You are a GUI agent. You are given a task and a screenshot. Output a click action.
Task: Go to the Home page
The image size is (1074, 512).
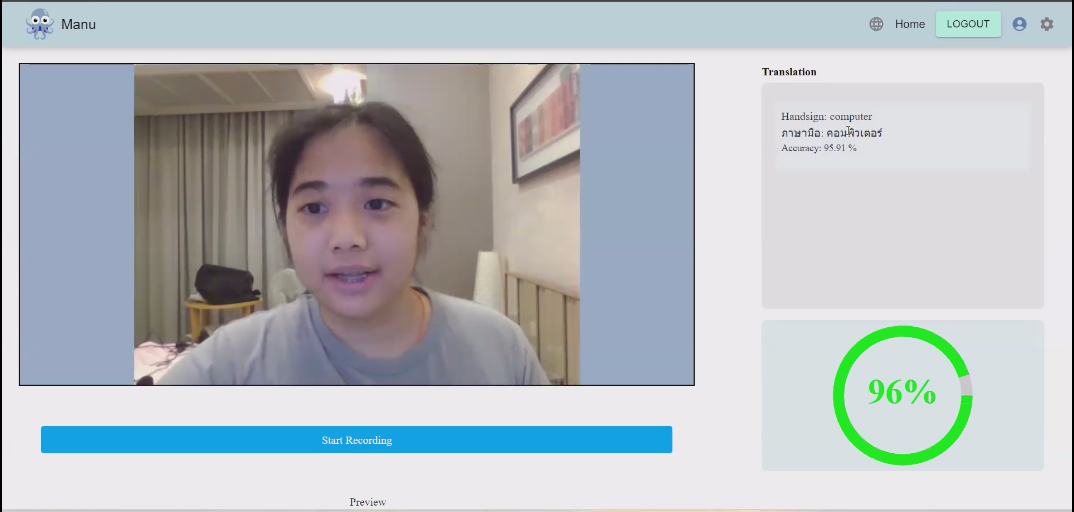(x=910, y=24)
